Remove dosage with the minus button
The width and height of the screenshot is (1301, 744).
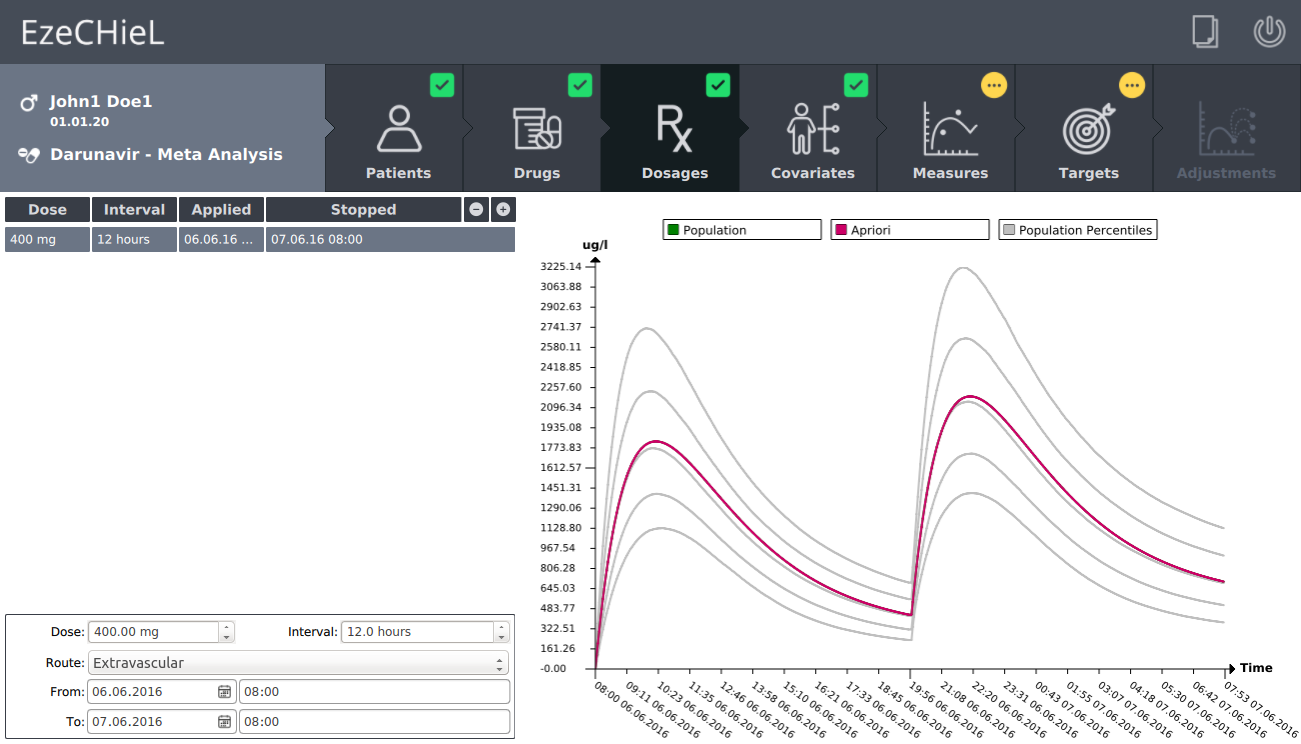point(476,209)
